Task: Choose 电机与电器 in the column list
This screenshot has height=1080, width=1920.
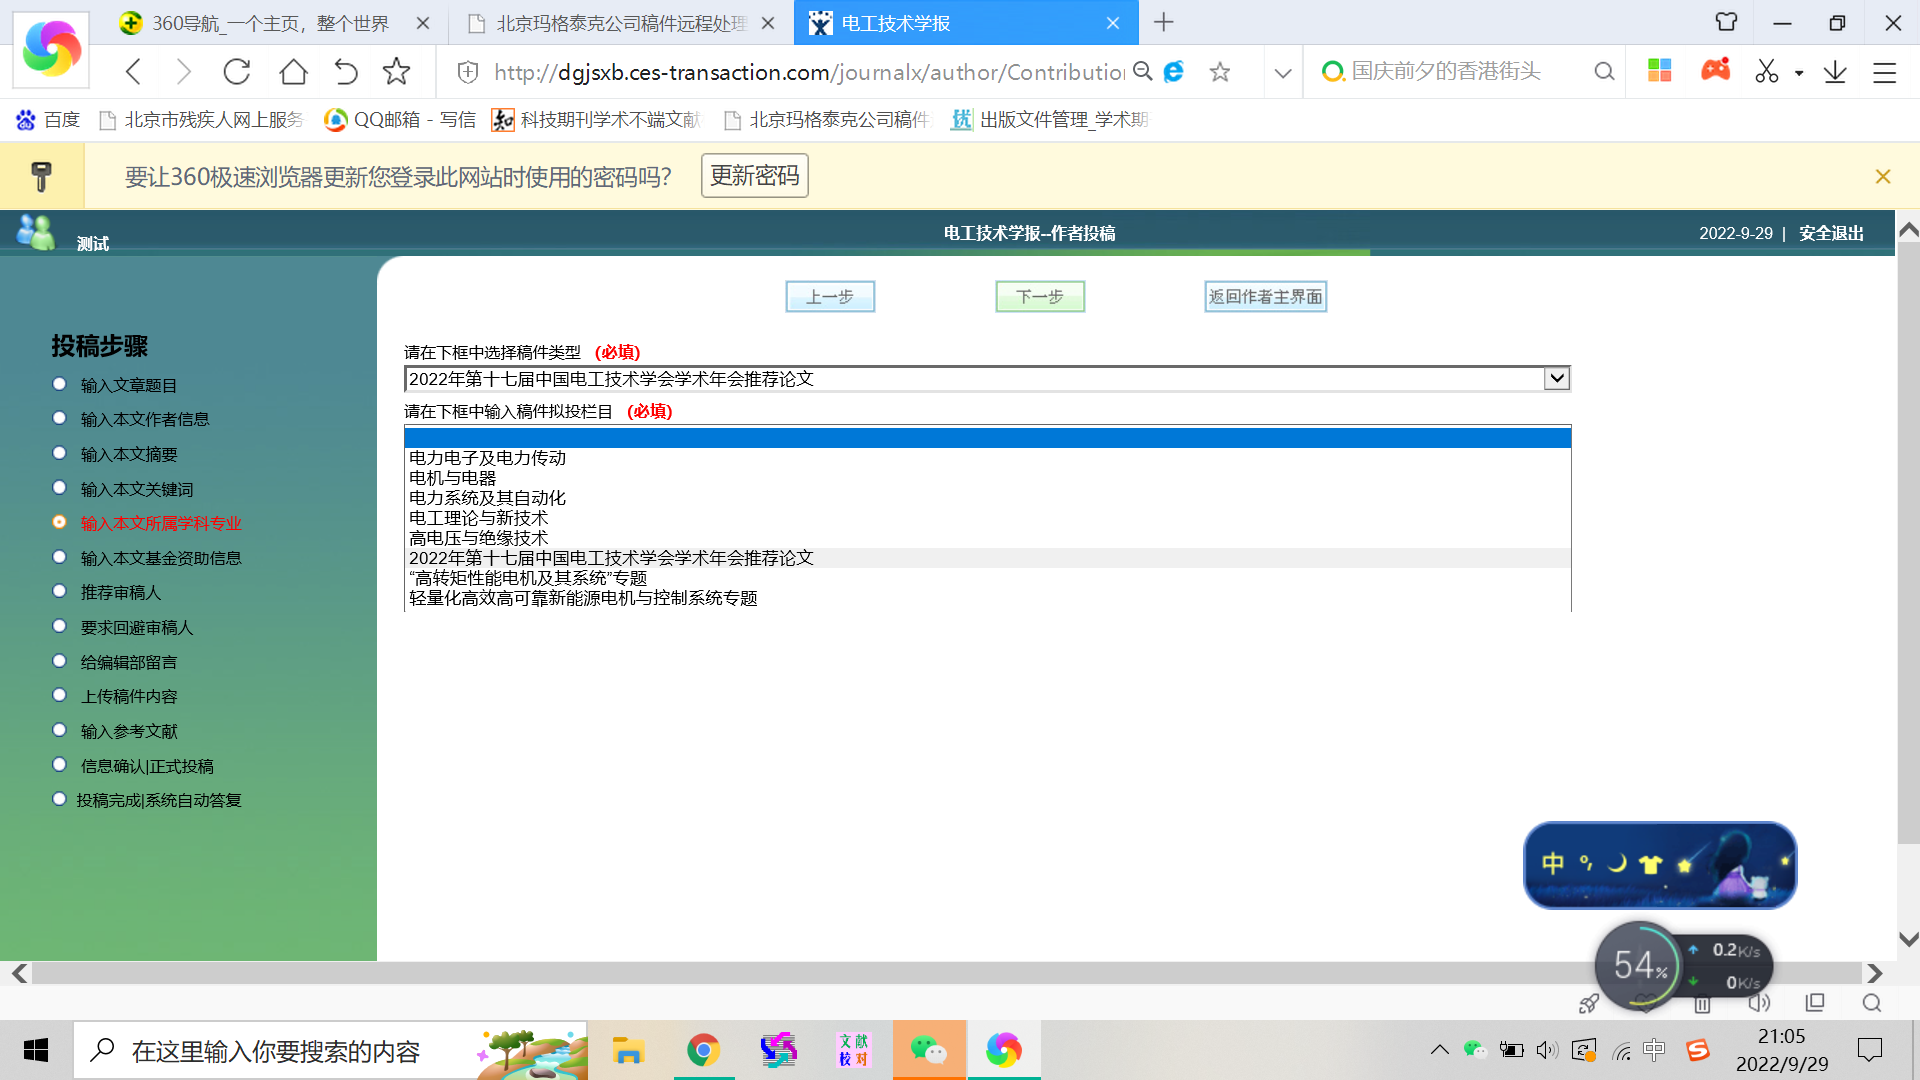Action: tap(452, 478)
